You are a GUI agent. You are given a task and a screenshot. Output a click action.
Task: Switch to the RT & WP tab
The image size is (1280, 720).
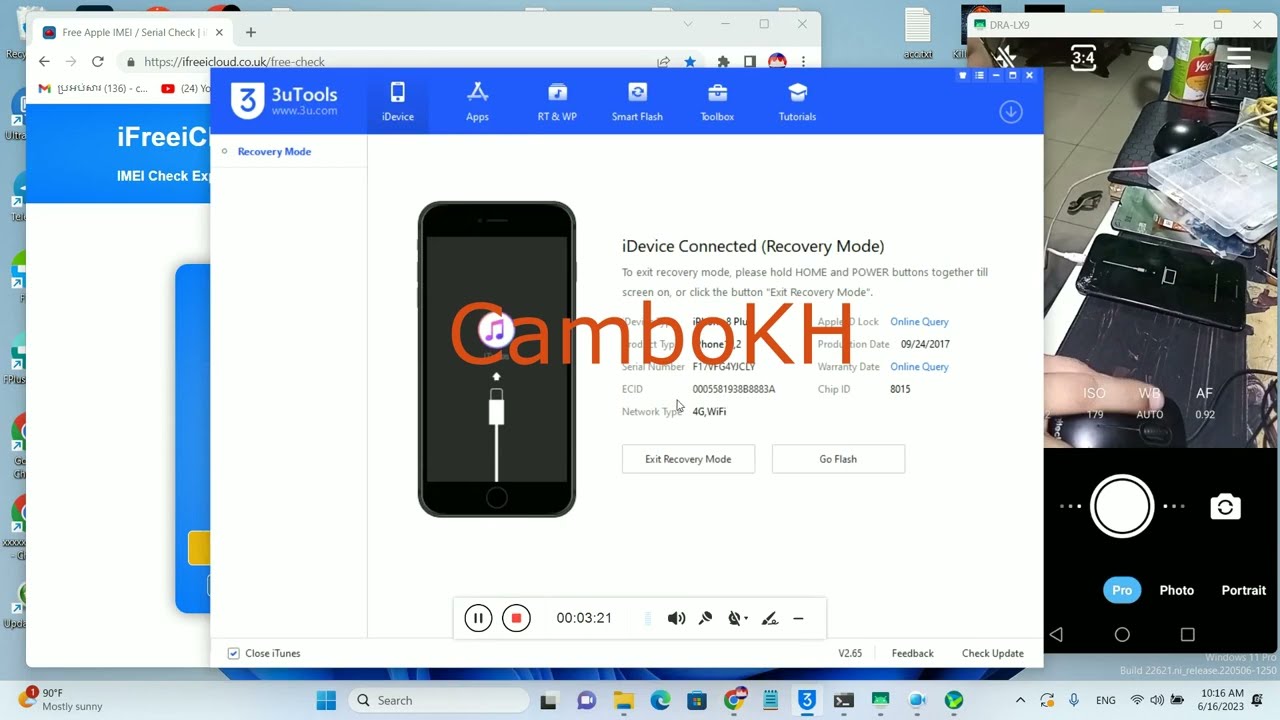[x=557, y=102]
